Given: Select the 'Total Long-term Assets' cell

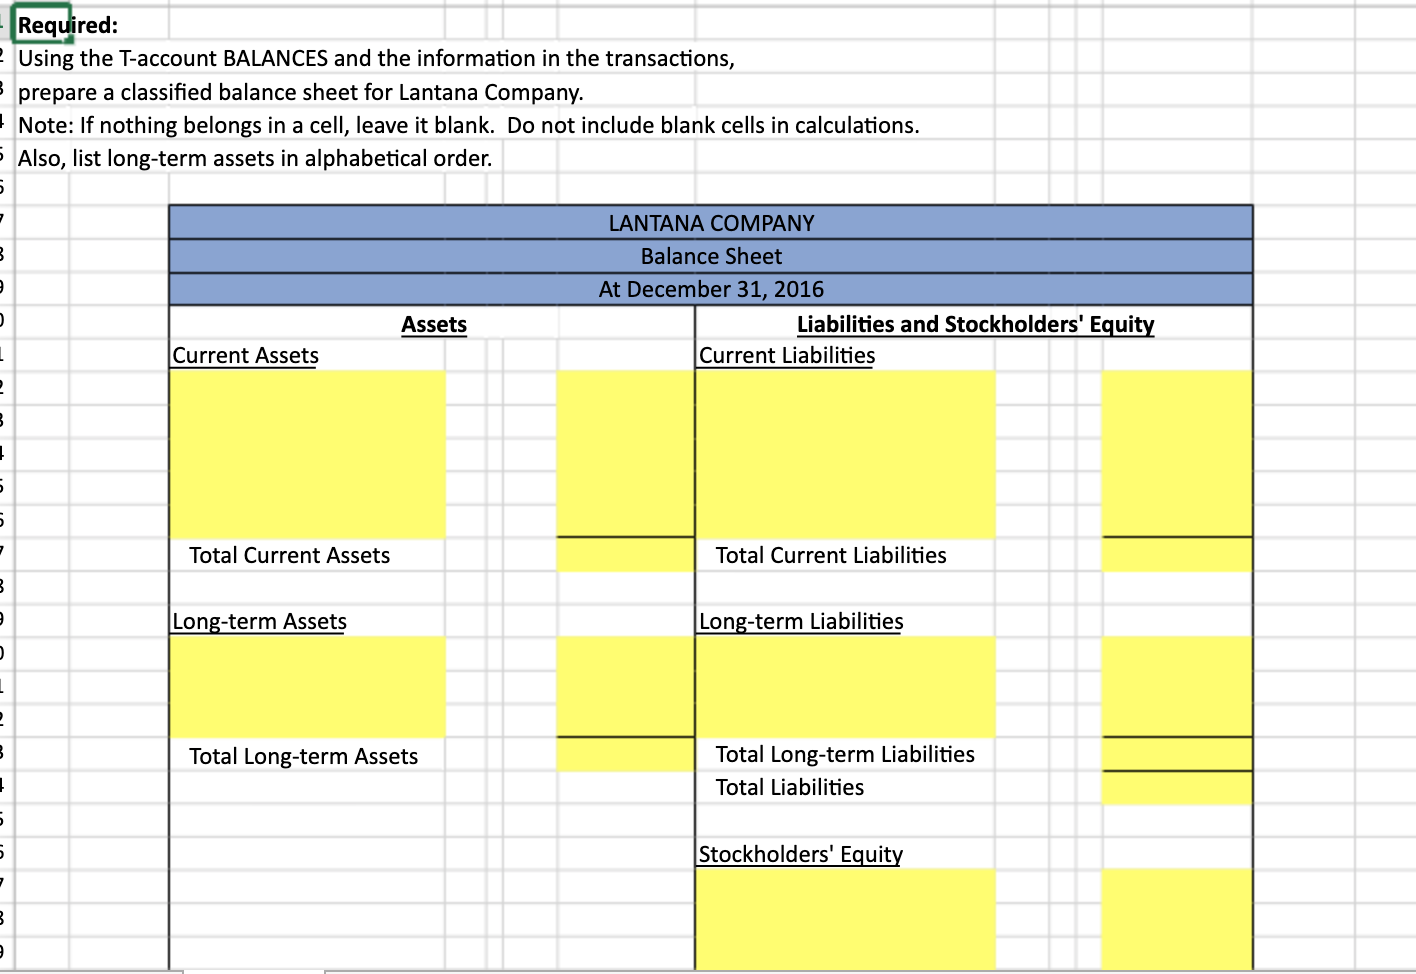Looking at the screenshot, I should [304, 756].
